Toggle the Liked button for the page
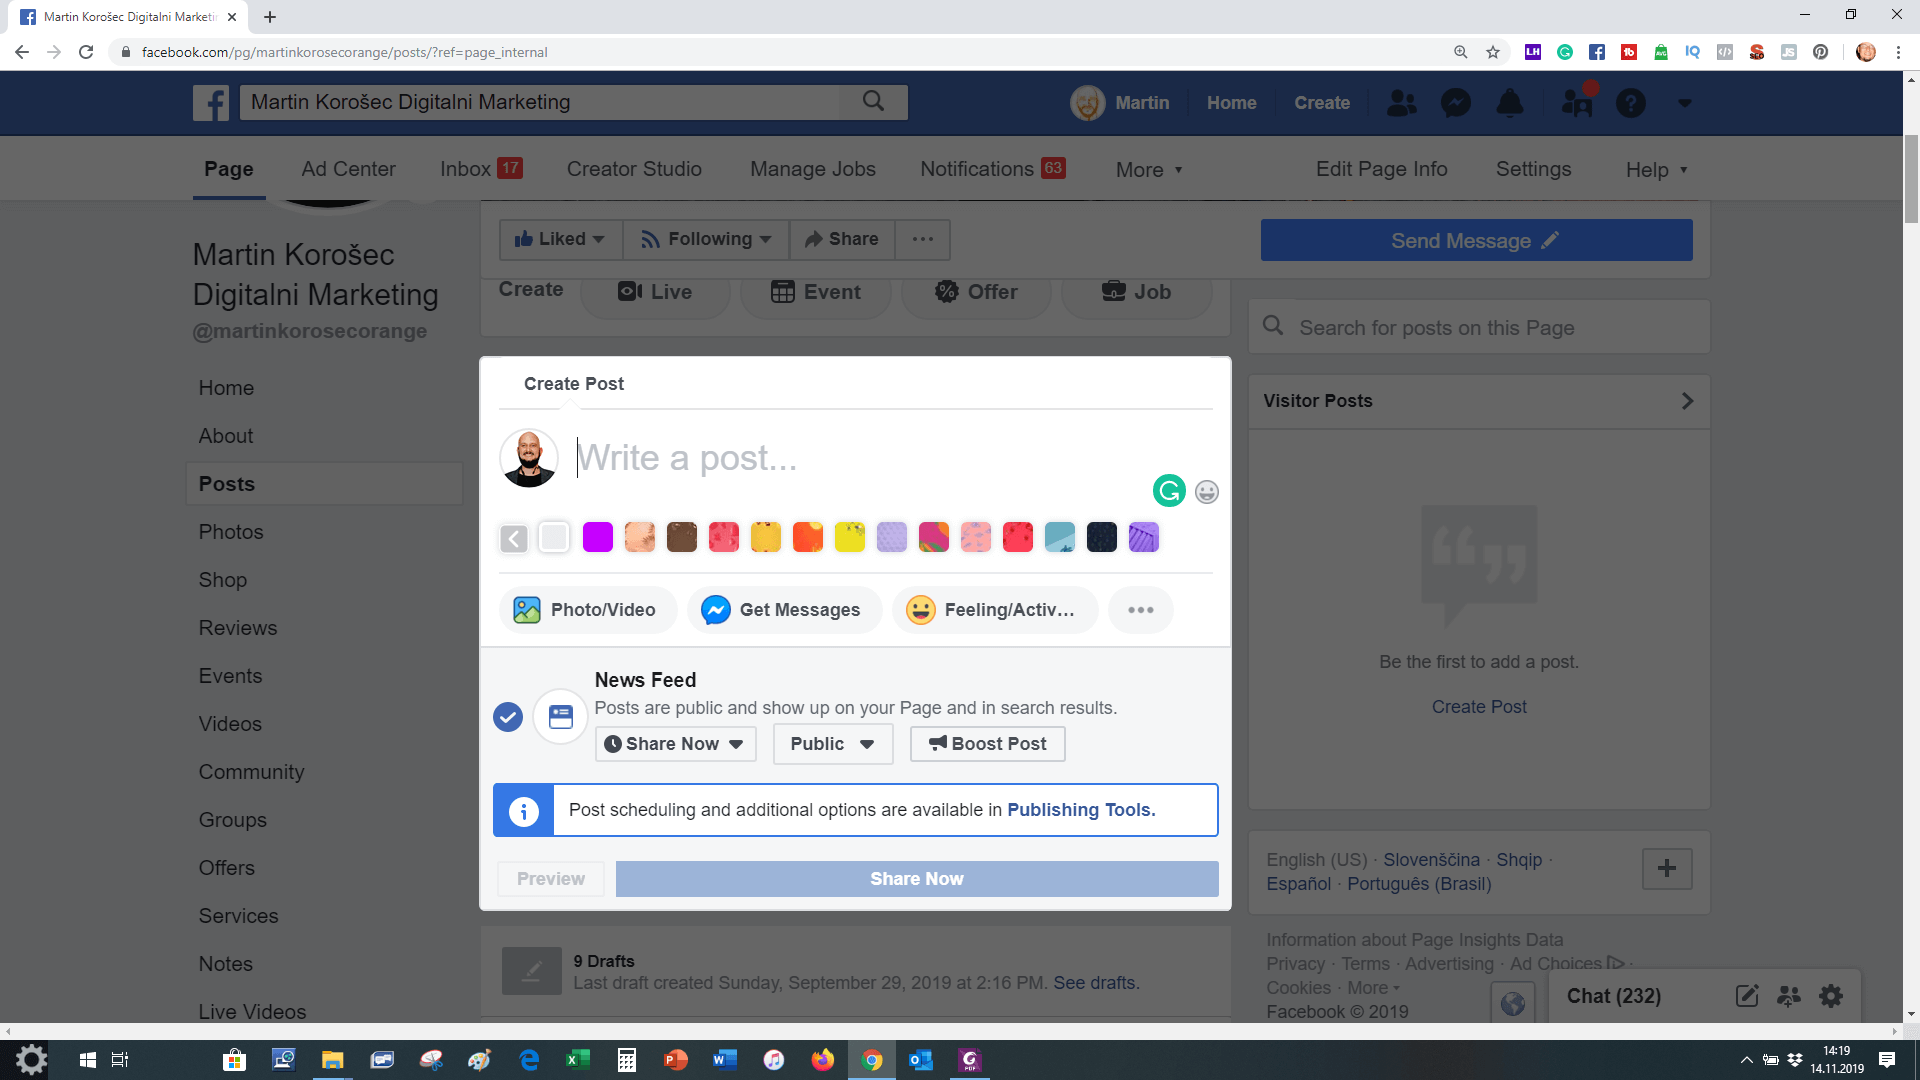 (x=560, y=239)
